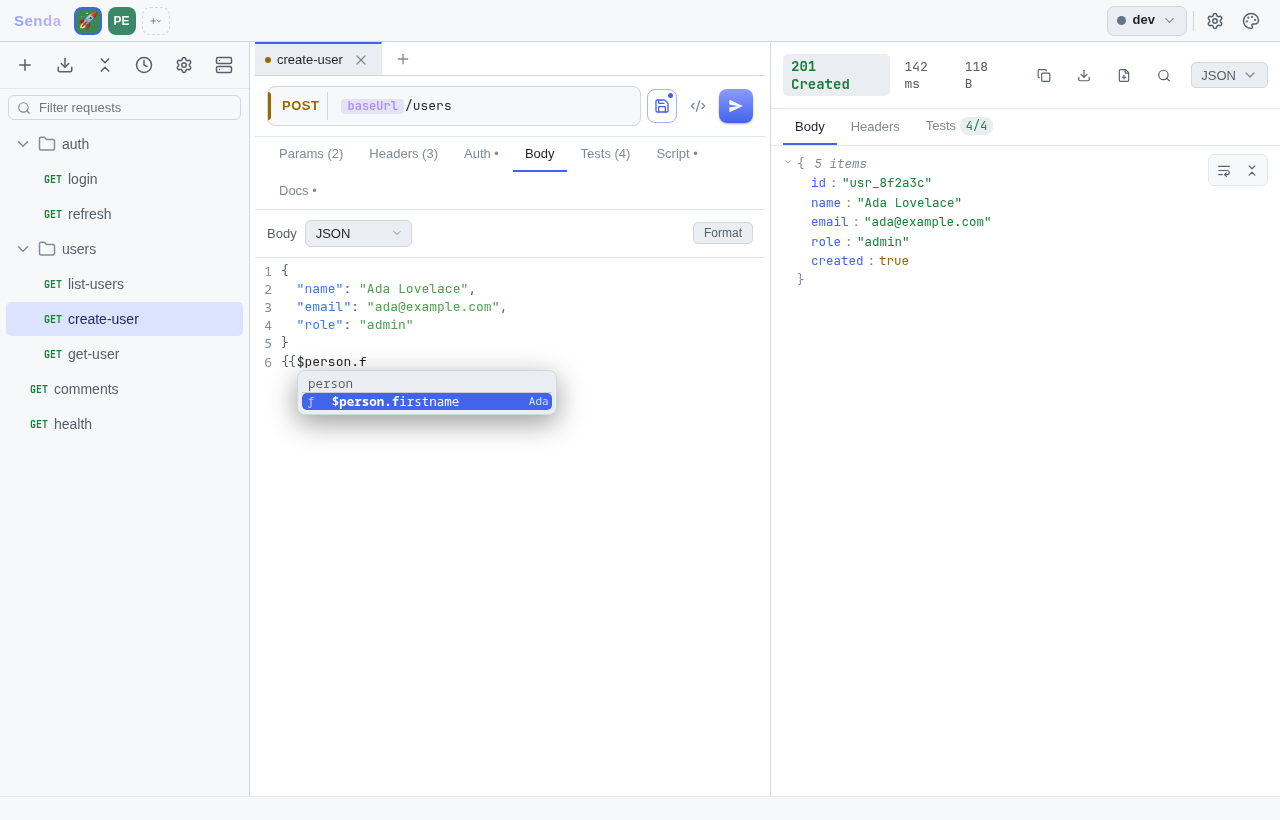1280x820 pixels.
Task: Toggle word wrap in response viewer
Action: (x=1224, y=170)
